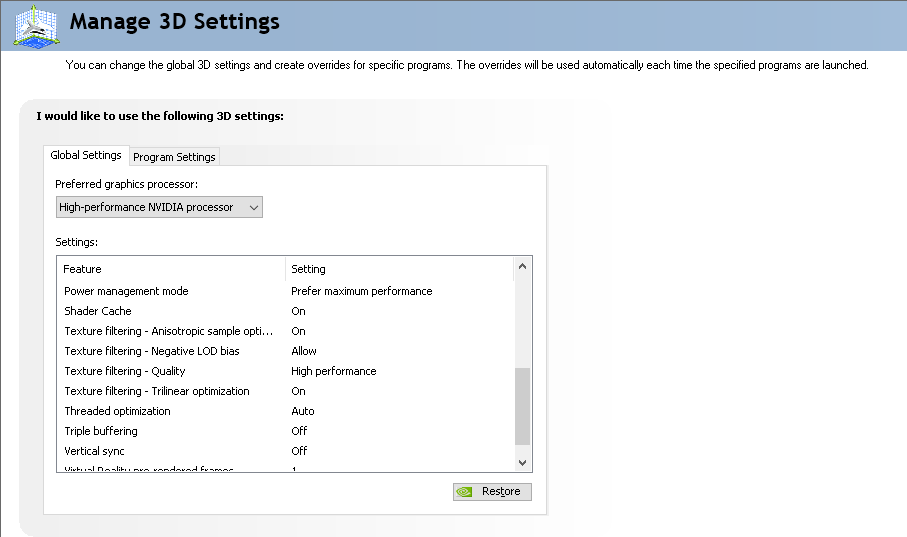Click the NVIDIA logo on Restore button

[464, 492]
